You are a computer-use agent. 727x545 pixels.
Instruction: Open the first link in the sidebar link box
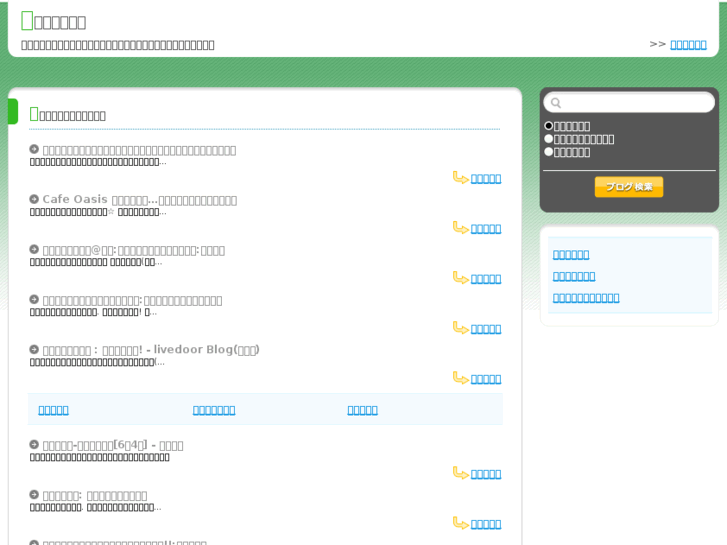571,255
